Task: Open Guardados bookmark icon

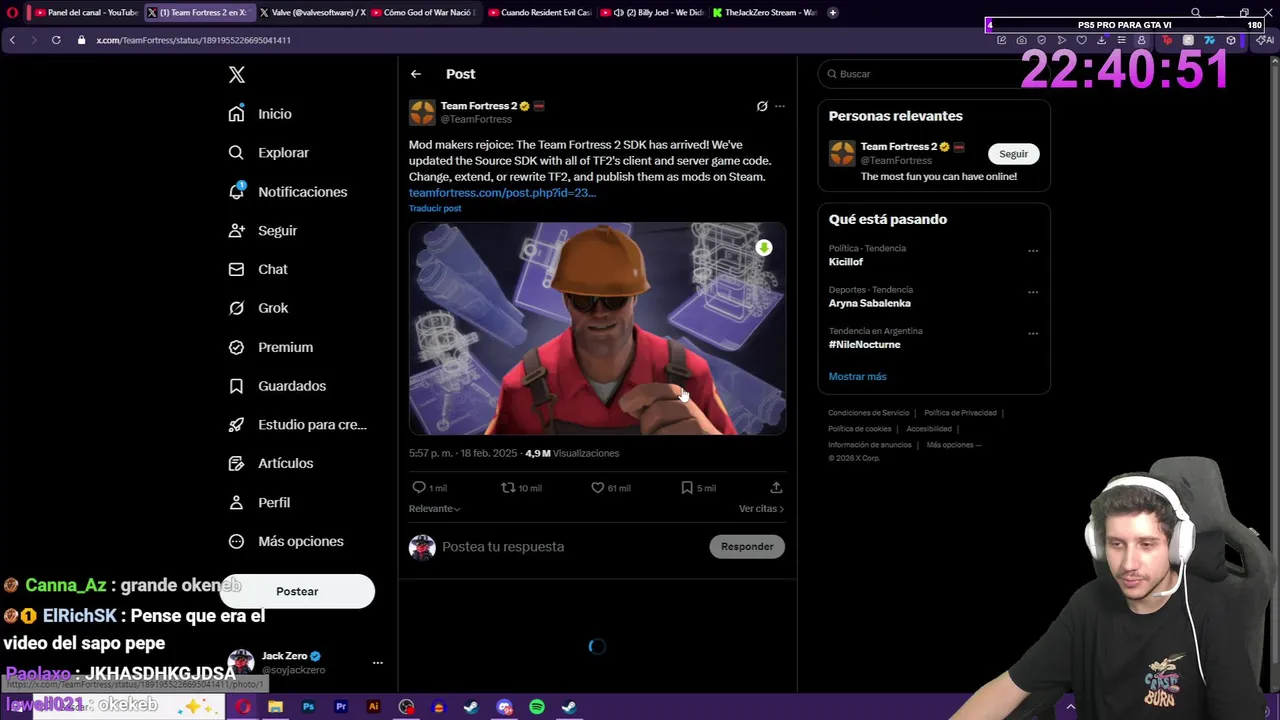Action: point(236,386)
